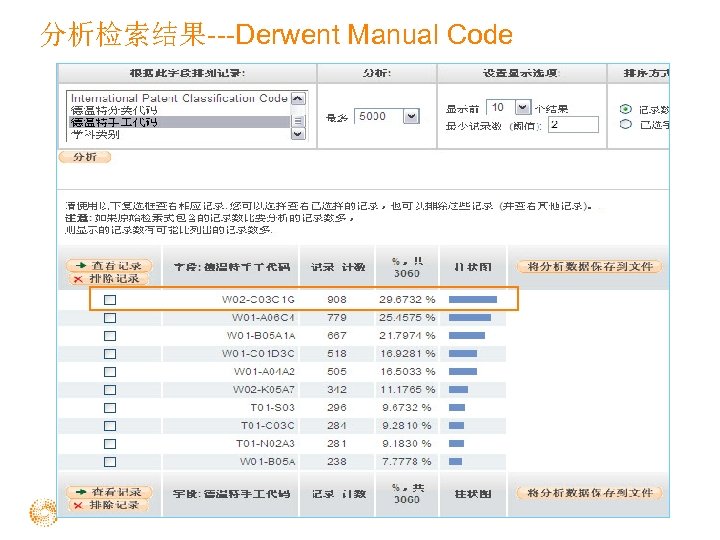
Task: Click record count 667
Action: point(337,336)
